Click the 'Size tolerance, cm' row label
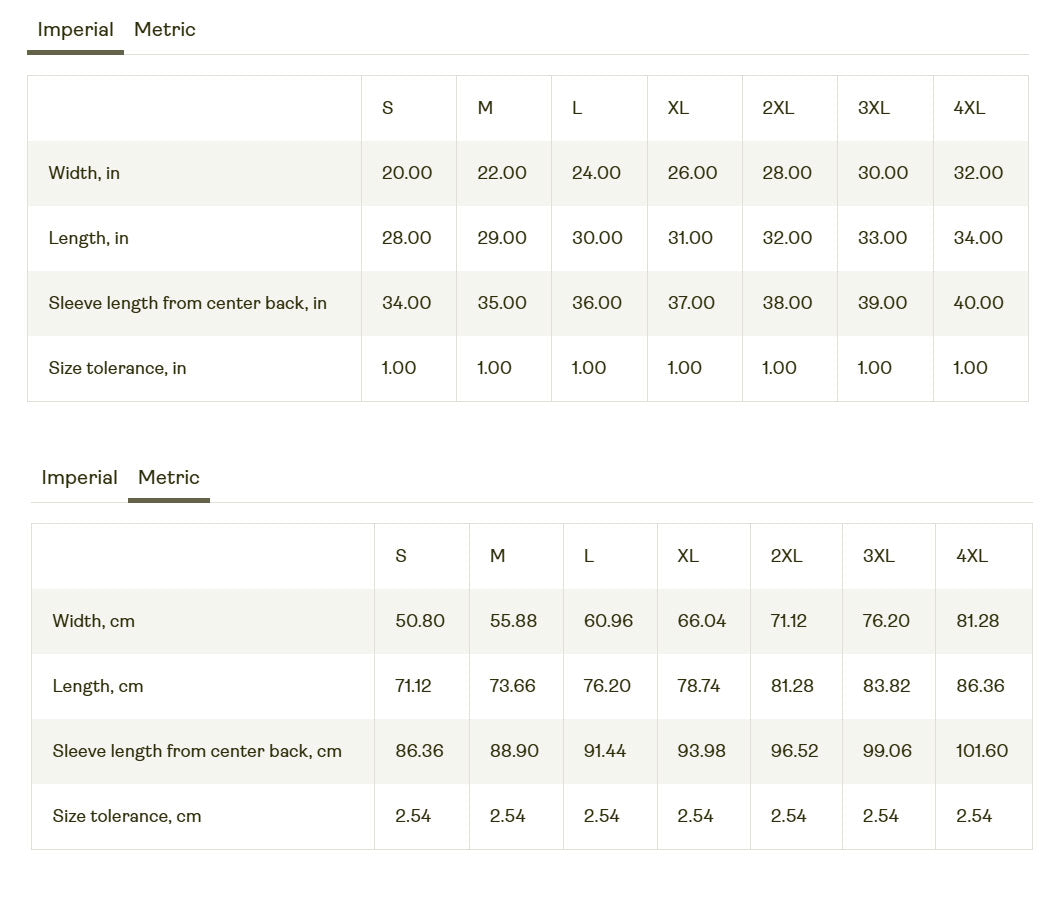This screenshot has height=907, width=1046. [x=126, y=816]
